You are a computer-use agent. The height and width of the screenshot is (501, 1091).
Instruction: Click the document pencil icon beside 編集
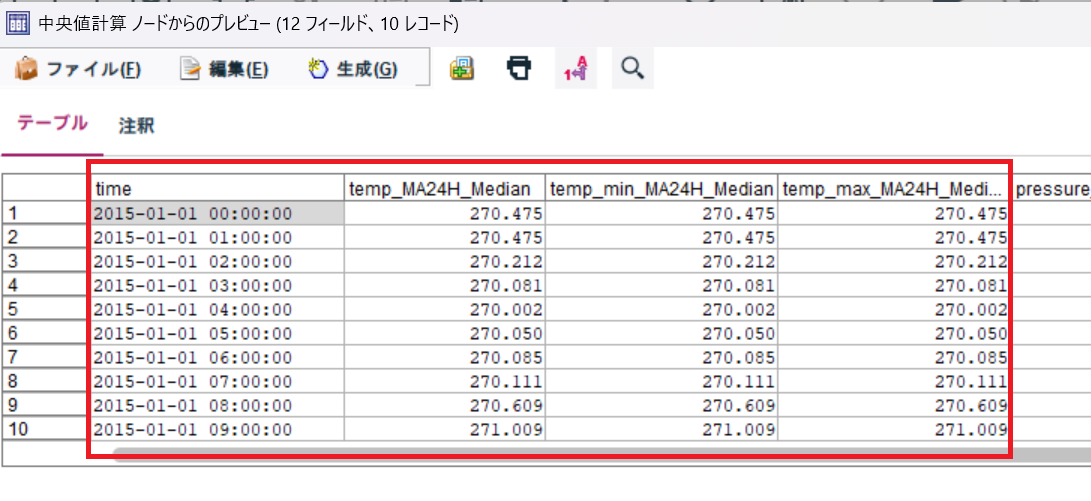click(190, 68)
